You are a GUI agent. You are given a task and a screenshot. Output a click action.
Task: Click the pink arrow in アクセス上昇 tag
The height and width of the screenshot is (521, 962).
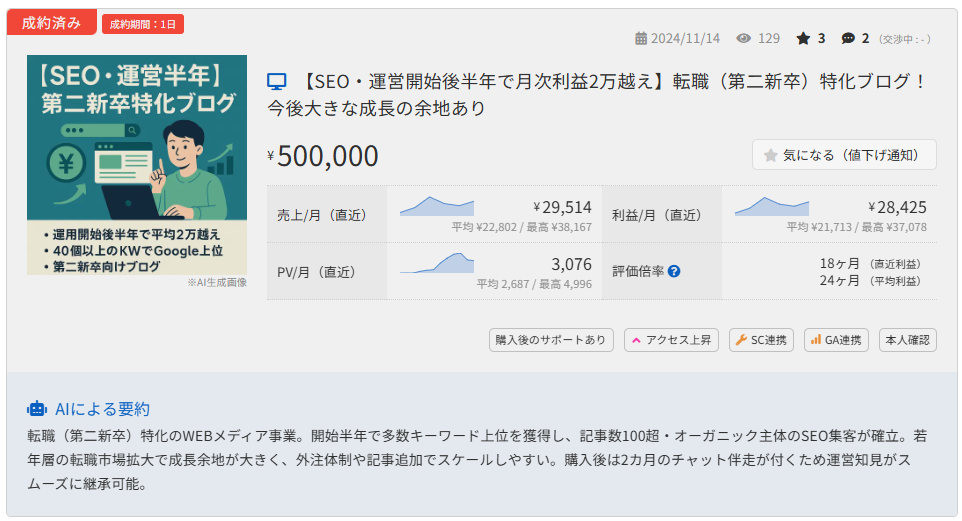pos(636,340)
